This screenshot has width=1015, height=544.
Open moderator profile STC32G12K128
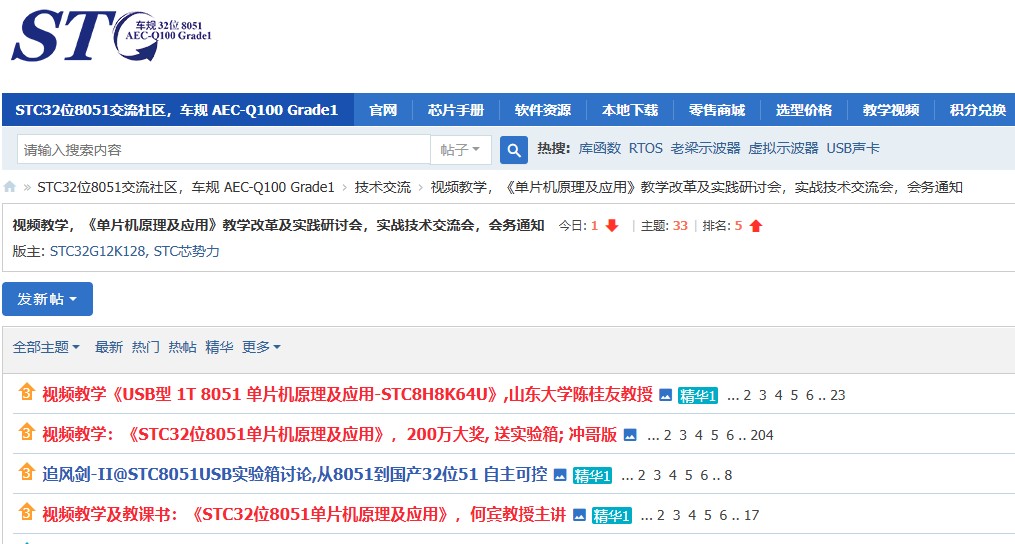click(x=98, y=251)
